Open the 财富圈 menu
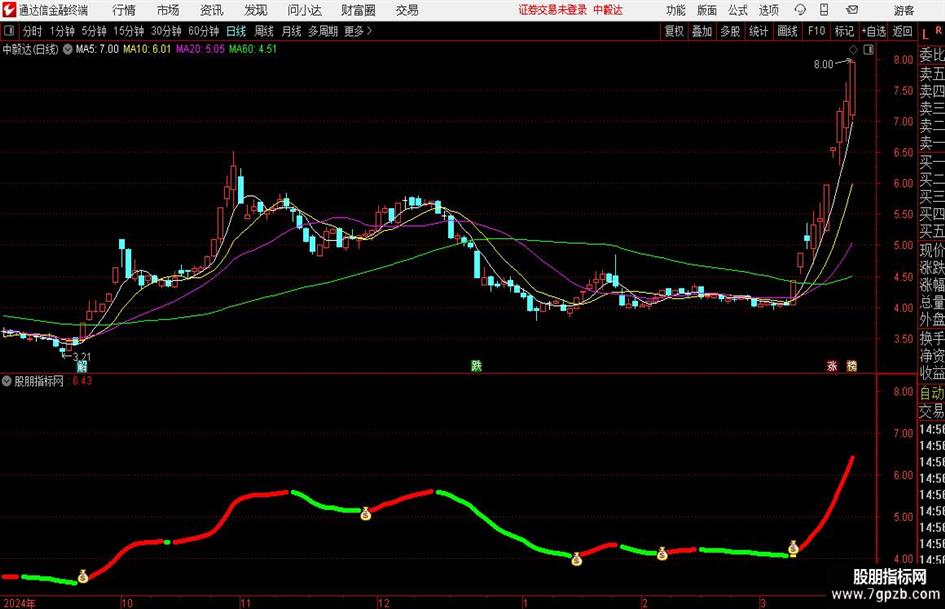This screenshot has width=945, height=609. tap(358, 10)
